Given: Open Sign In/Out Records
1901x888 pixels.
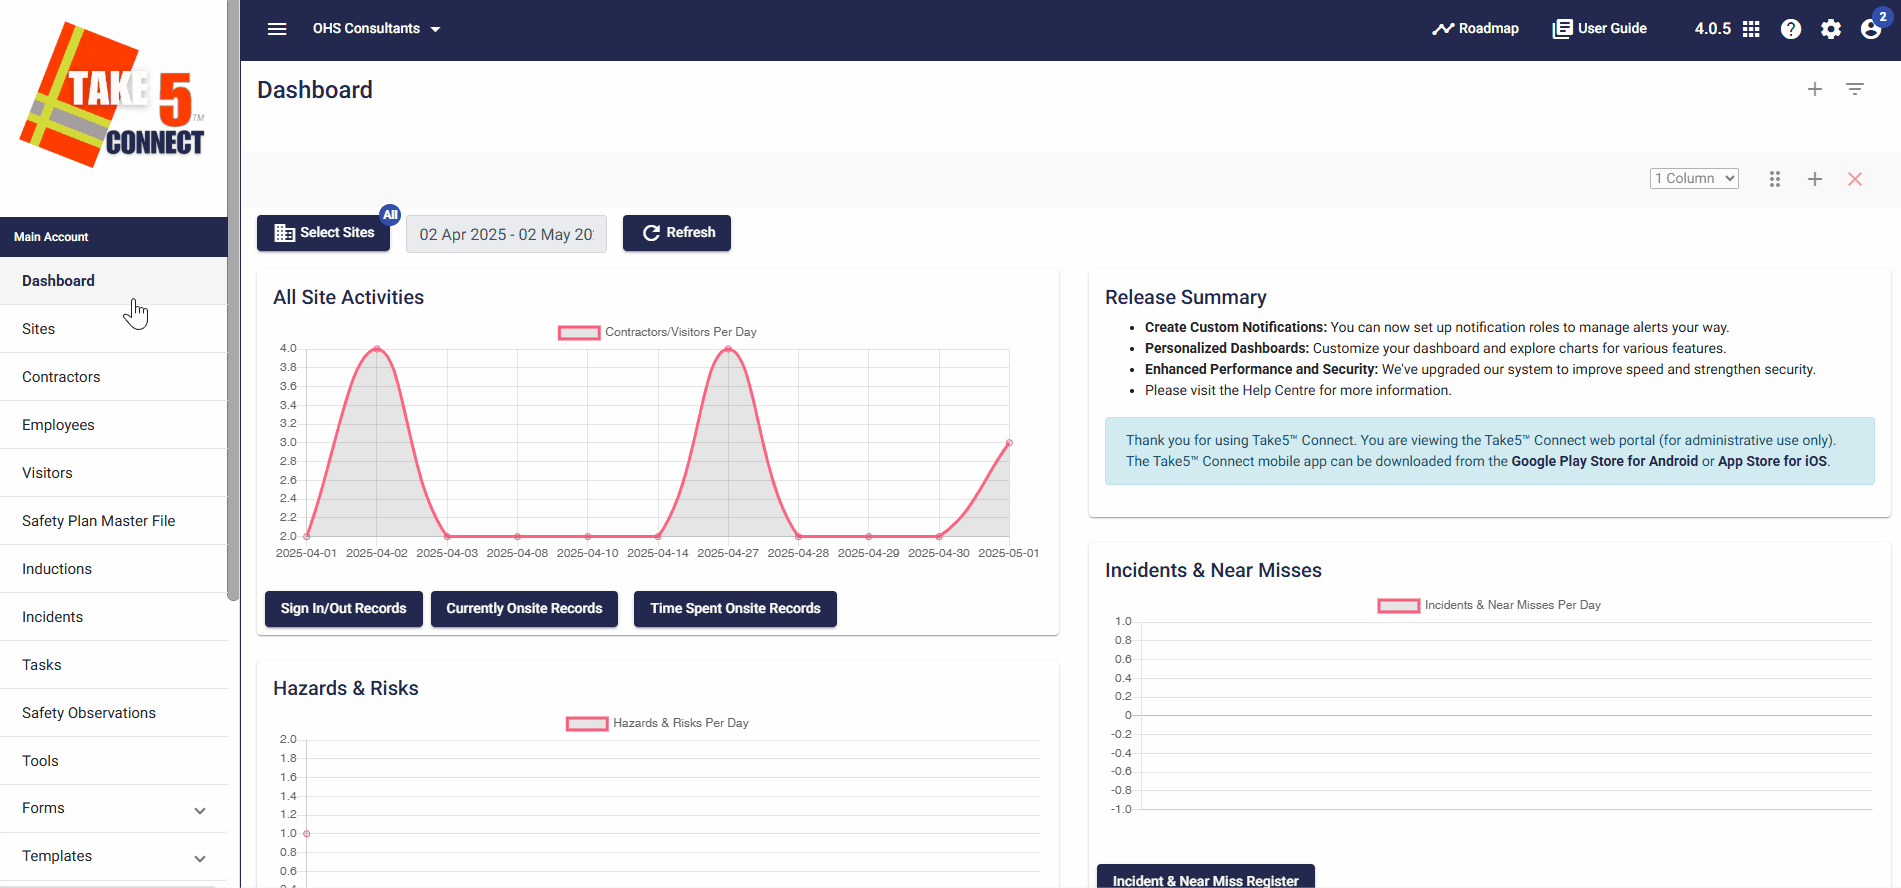Looking at the screenshot, I should point(344,609).
